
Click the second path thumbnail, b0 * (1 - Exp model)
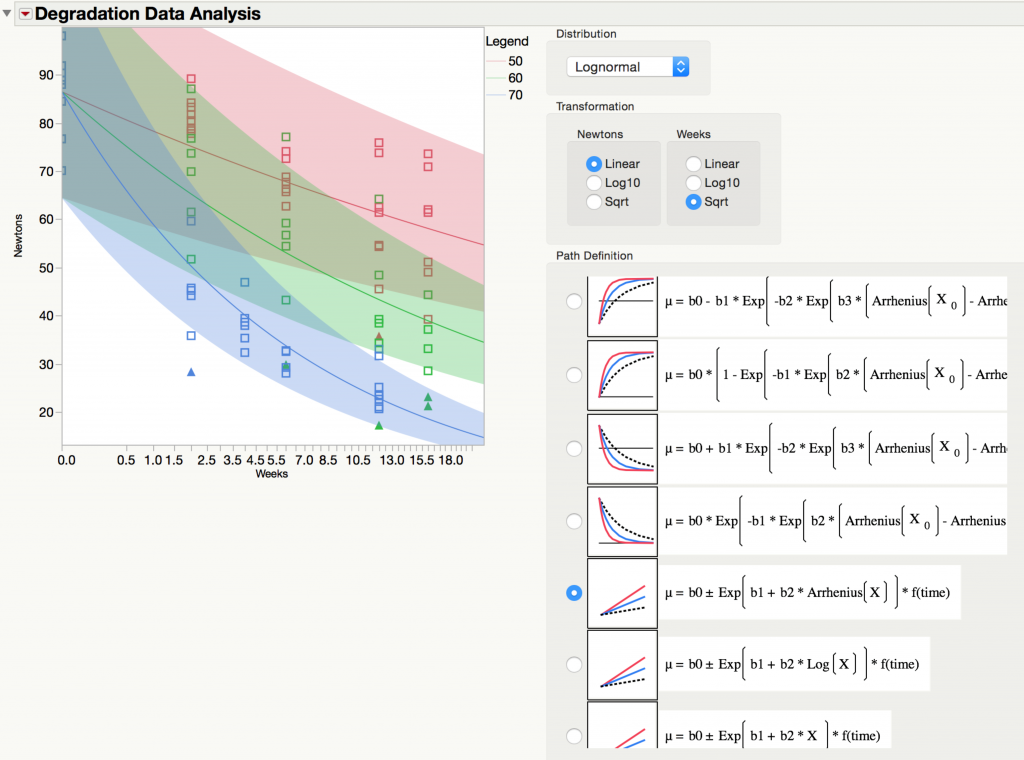[x=622, y=374]
